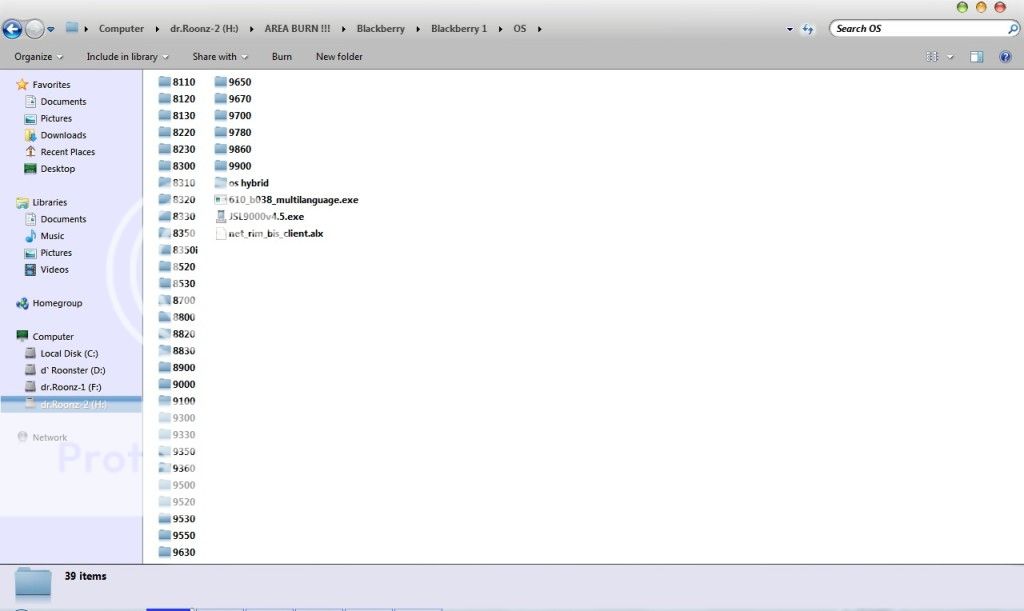This screenshot has height=611, width=1024.
Task: Select the 8300 folder icon
Action: tap(165, 166)
